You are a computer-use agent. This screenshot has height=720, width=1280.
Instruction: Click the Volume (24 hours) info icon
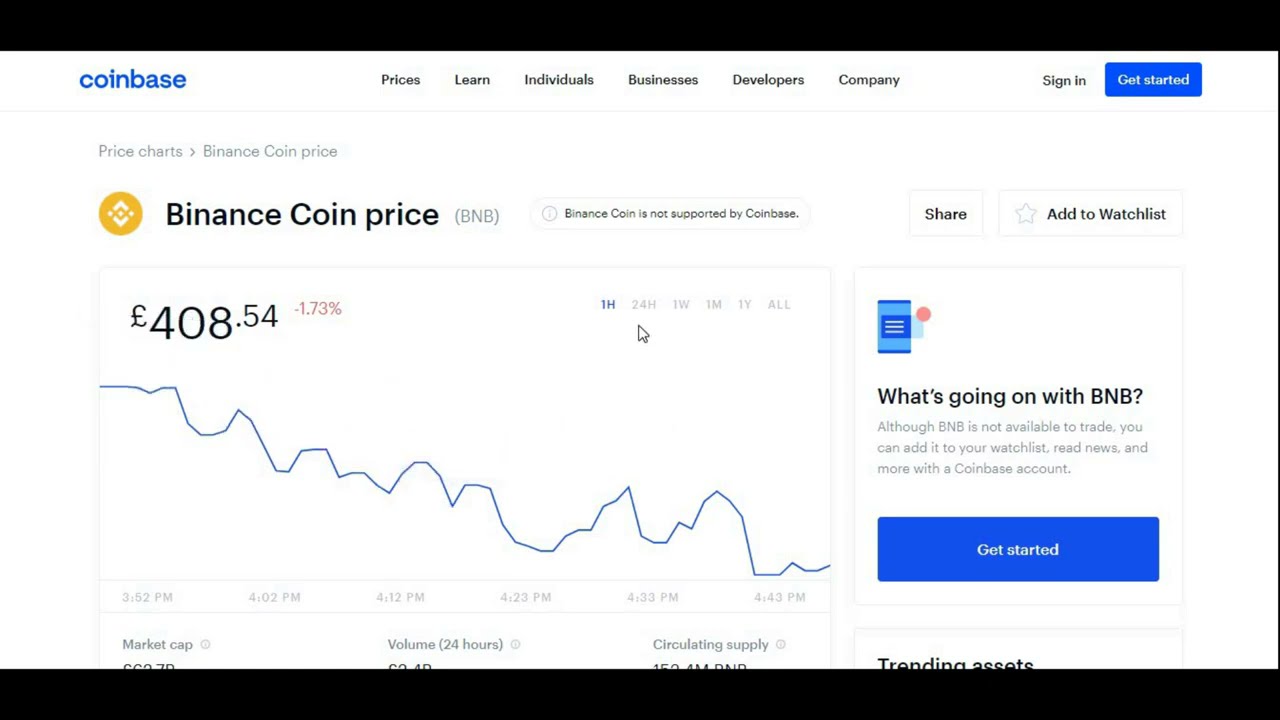515,645
